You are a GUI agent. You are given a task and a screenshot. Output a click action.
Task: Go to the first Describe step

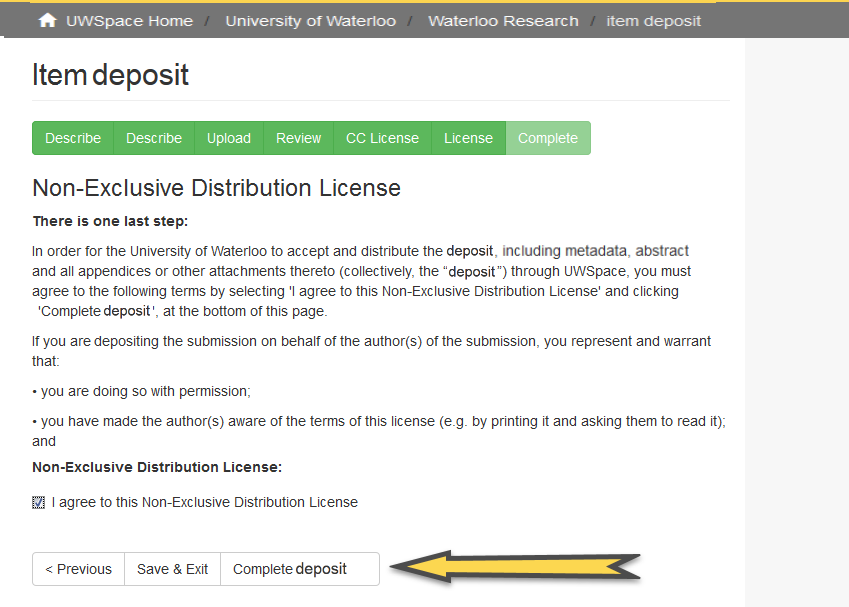coord(72,138)
